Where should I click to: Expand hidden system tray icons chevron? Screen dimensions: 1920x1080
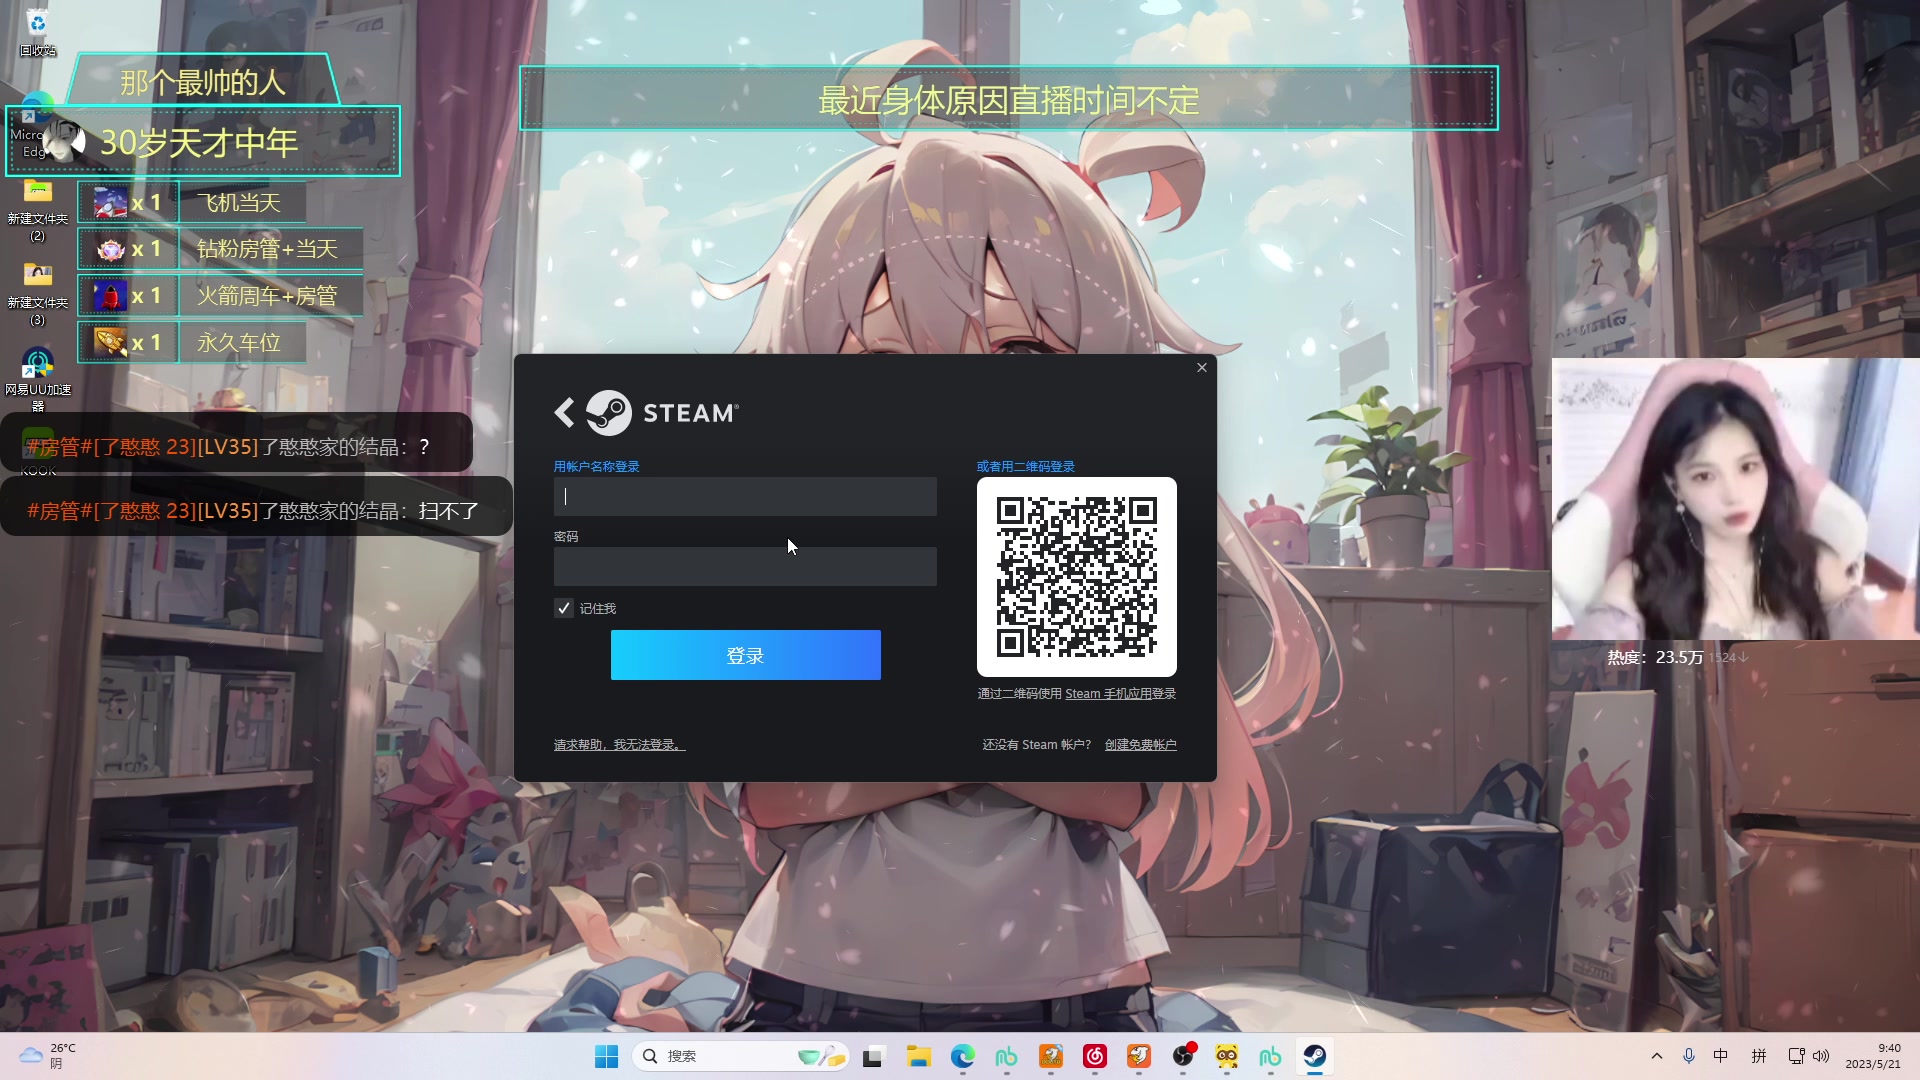click(x=1657, y=1056)
